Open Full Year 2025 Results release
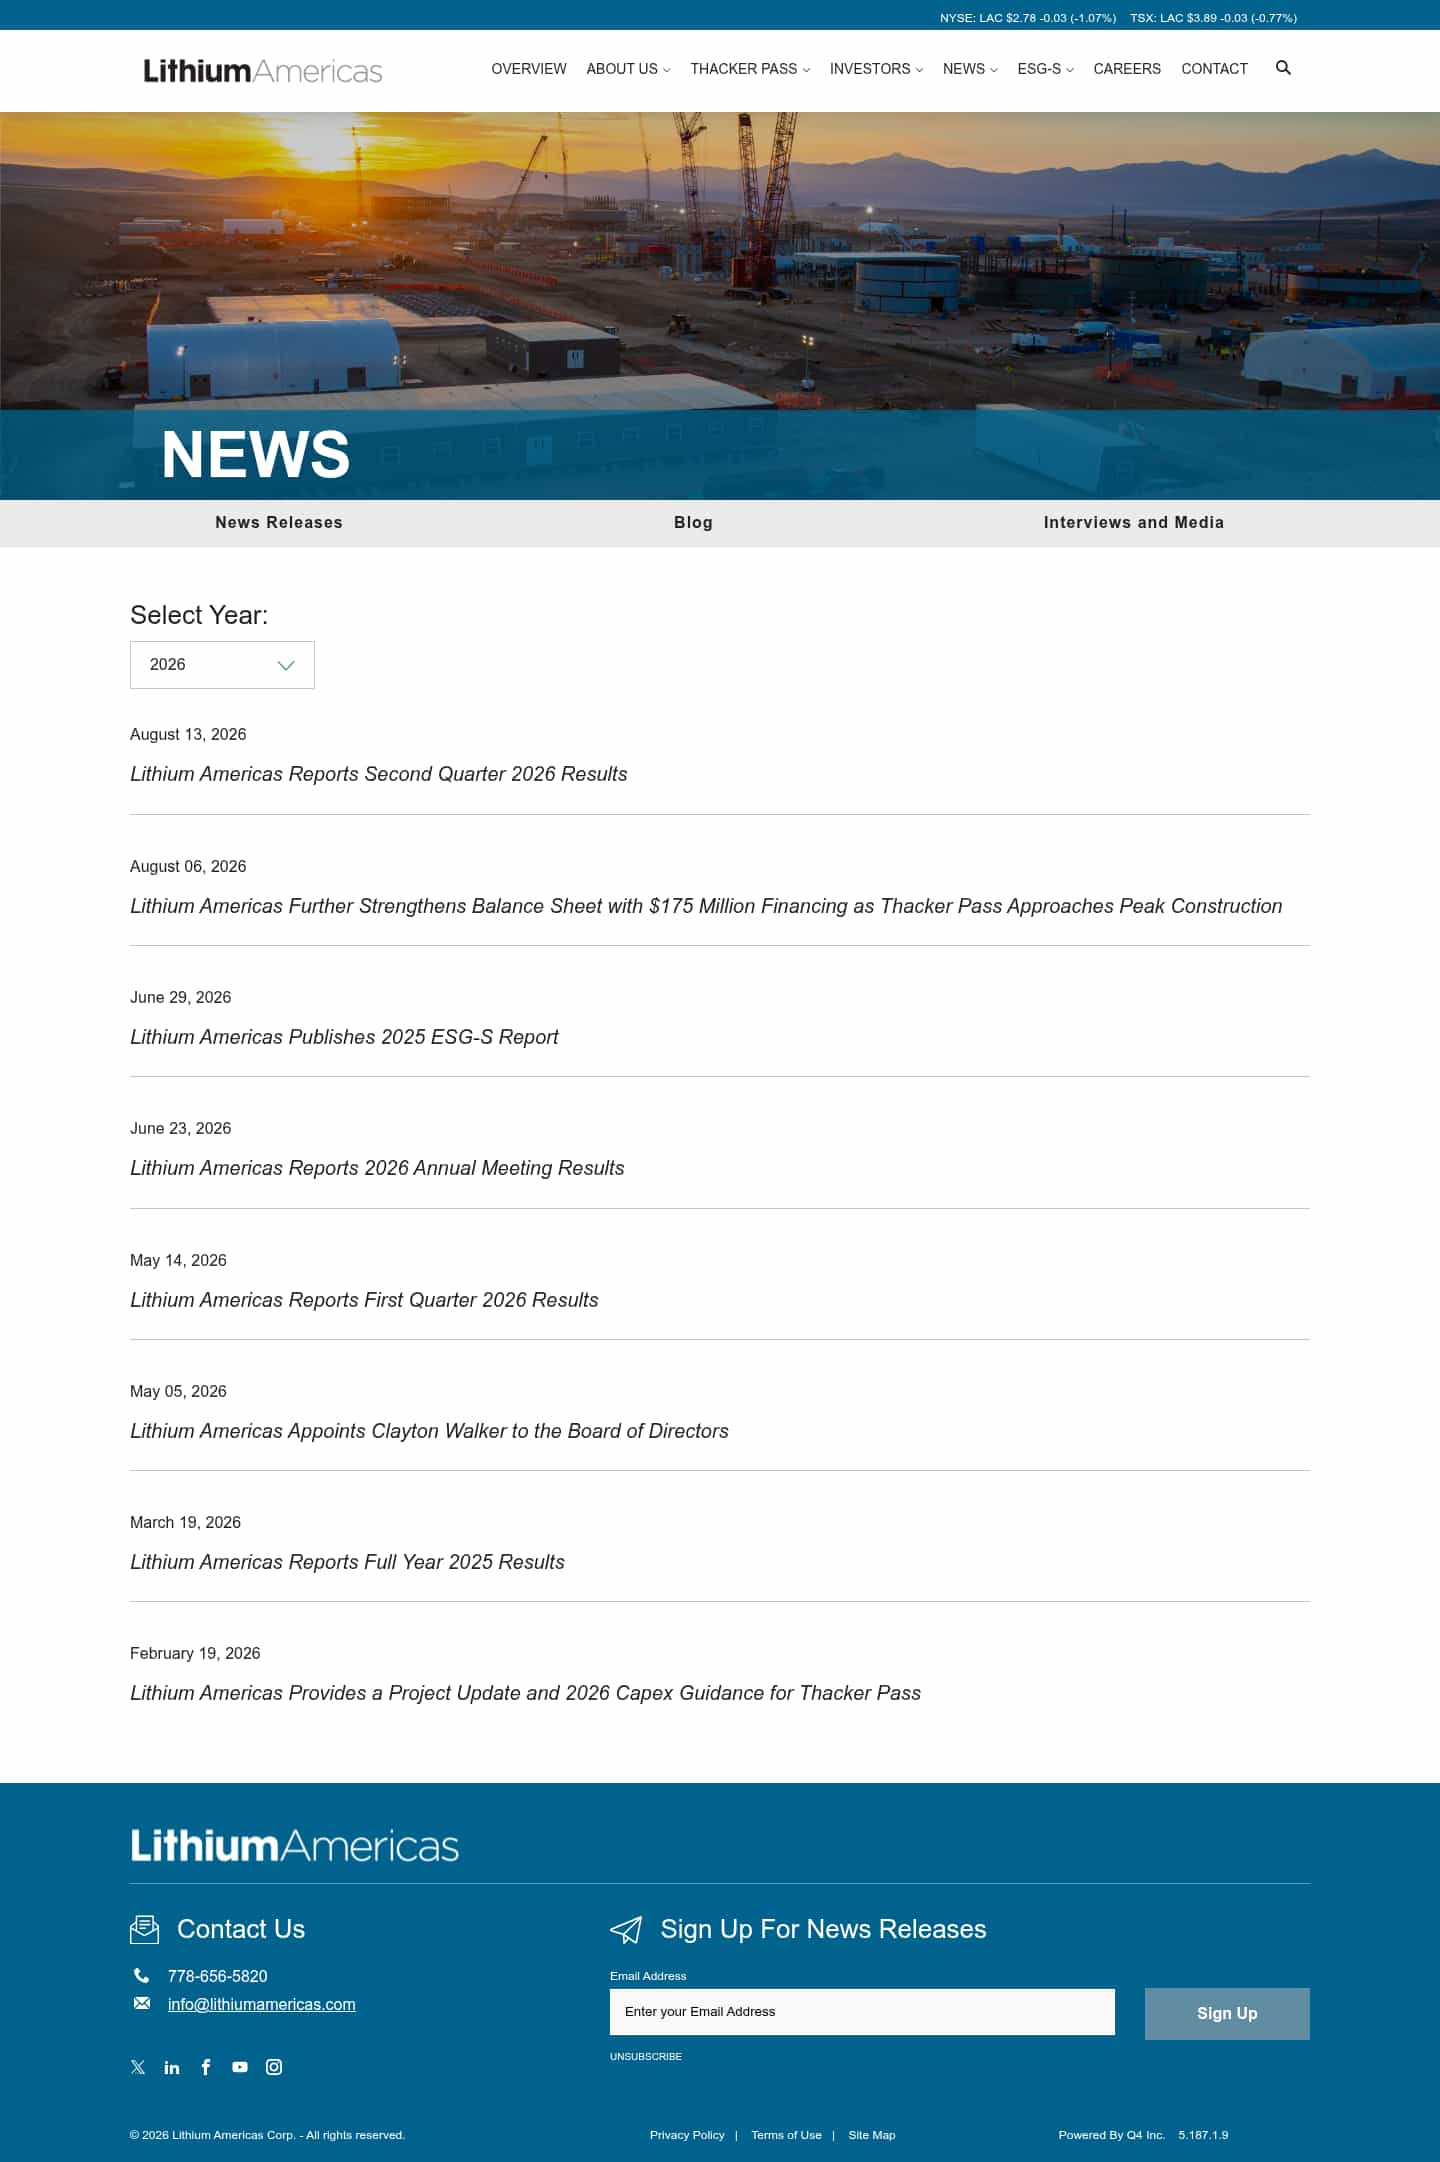1440x2162 pixels. [347, 1562]
